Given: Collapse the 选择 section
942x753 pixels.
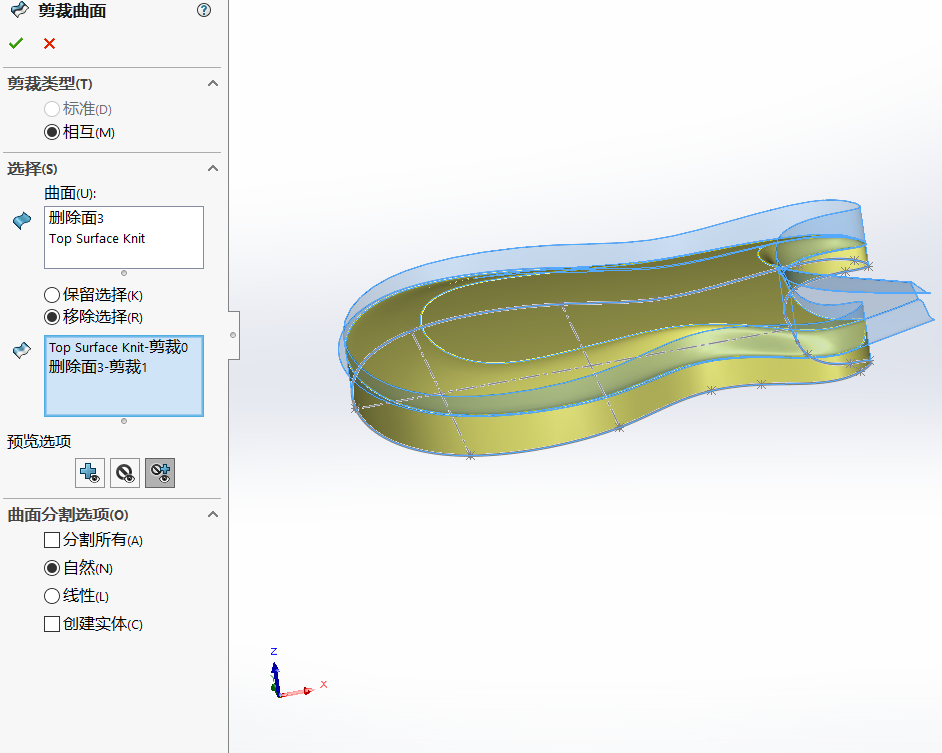Looking at the screenshot, I should click(x=212, y=169).
